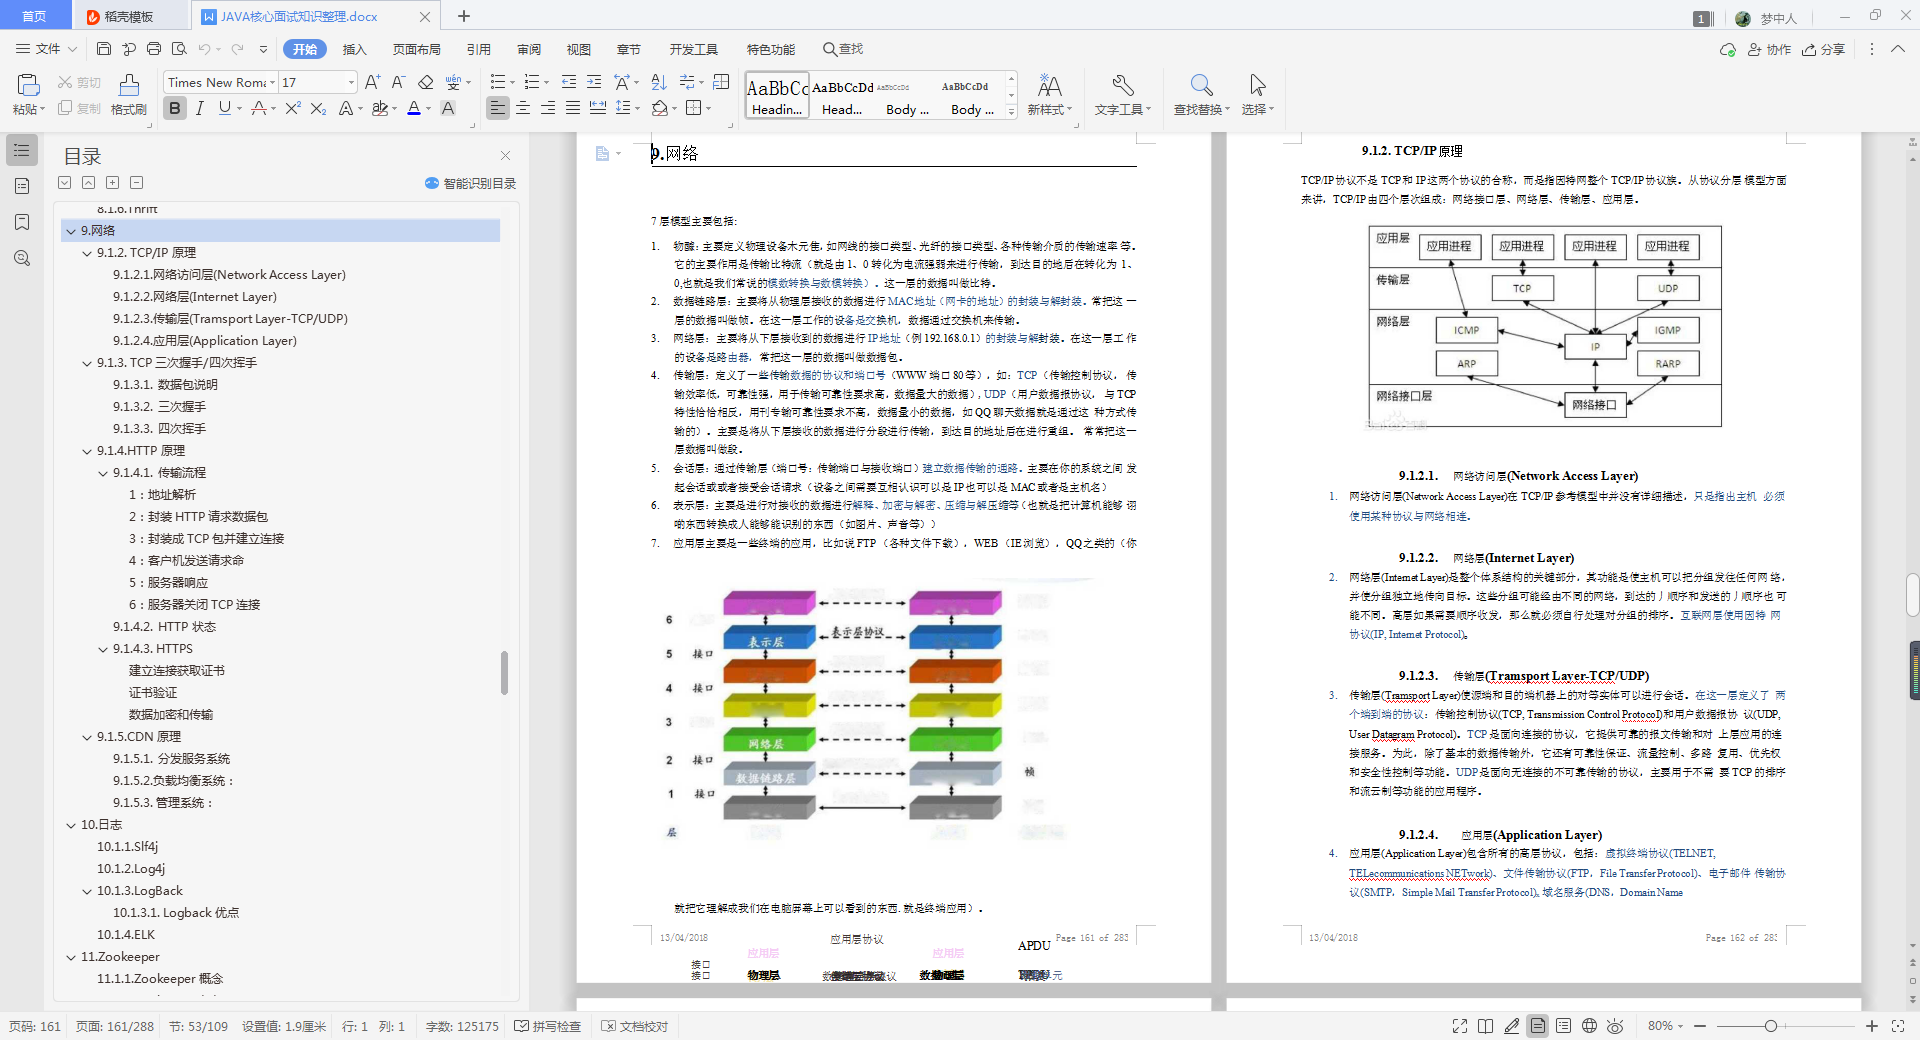
Task: Click the Increase Indent icon
Action: tap(594, 82)
